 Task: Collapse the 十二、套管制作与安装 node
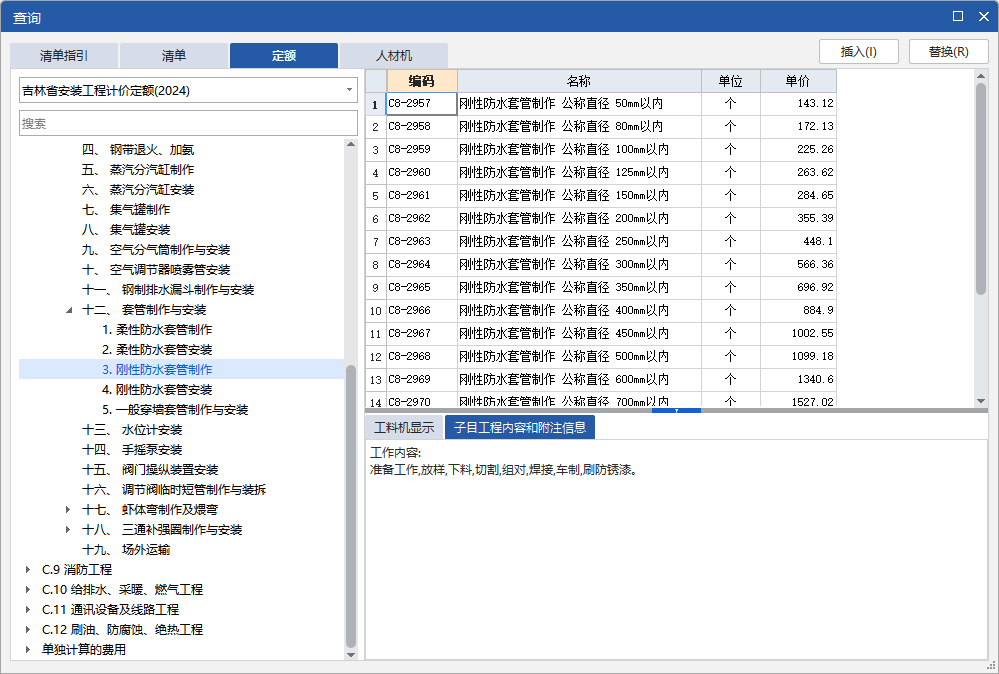(69, 310)
